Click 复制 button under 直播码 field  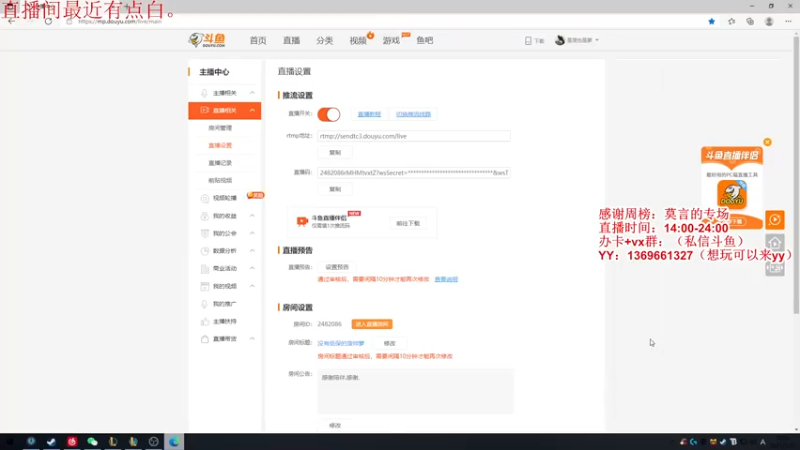[x=335, y=189]
